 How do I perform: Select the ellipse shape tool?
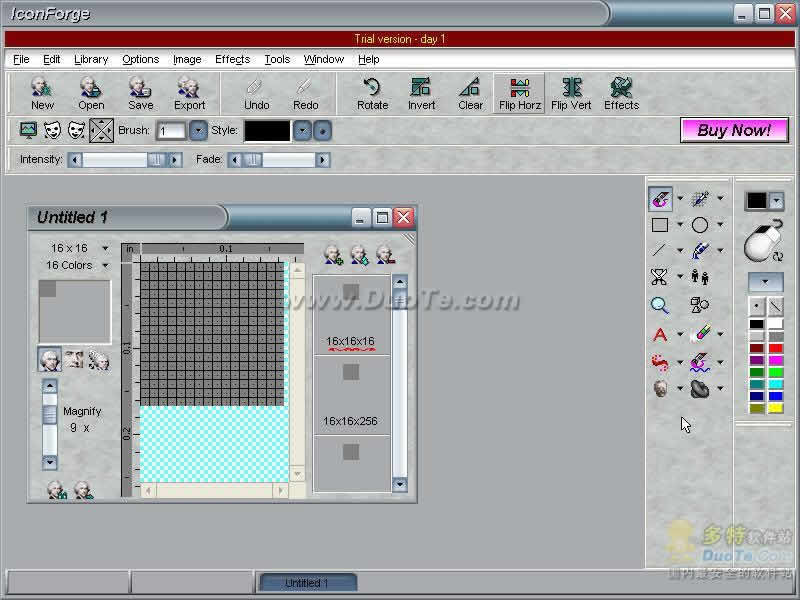pyautogui.click(x=700, y=225)
